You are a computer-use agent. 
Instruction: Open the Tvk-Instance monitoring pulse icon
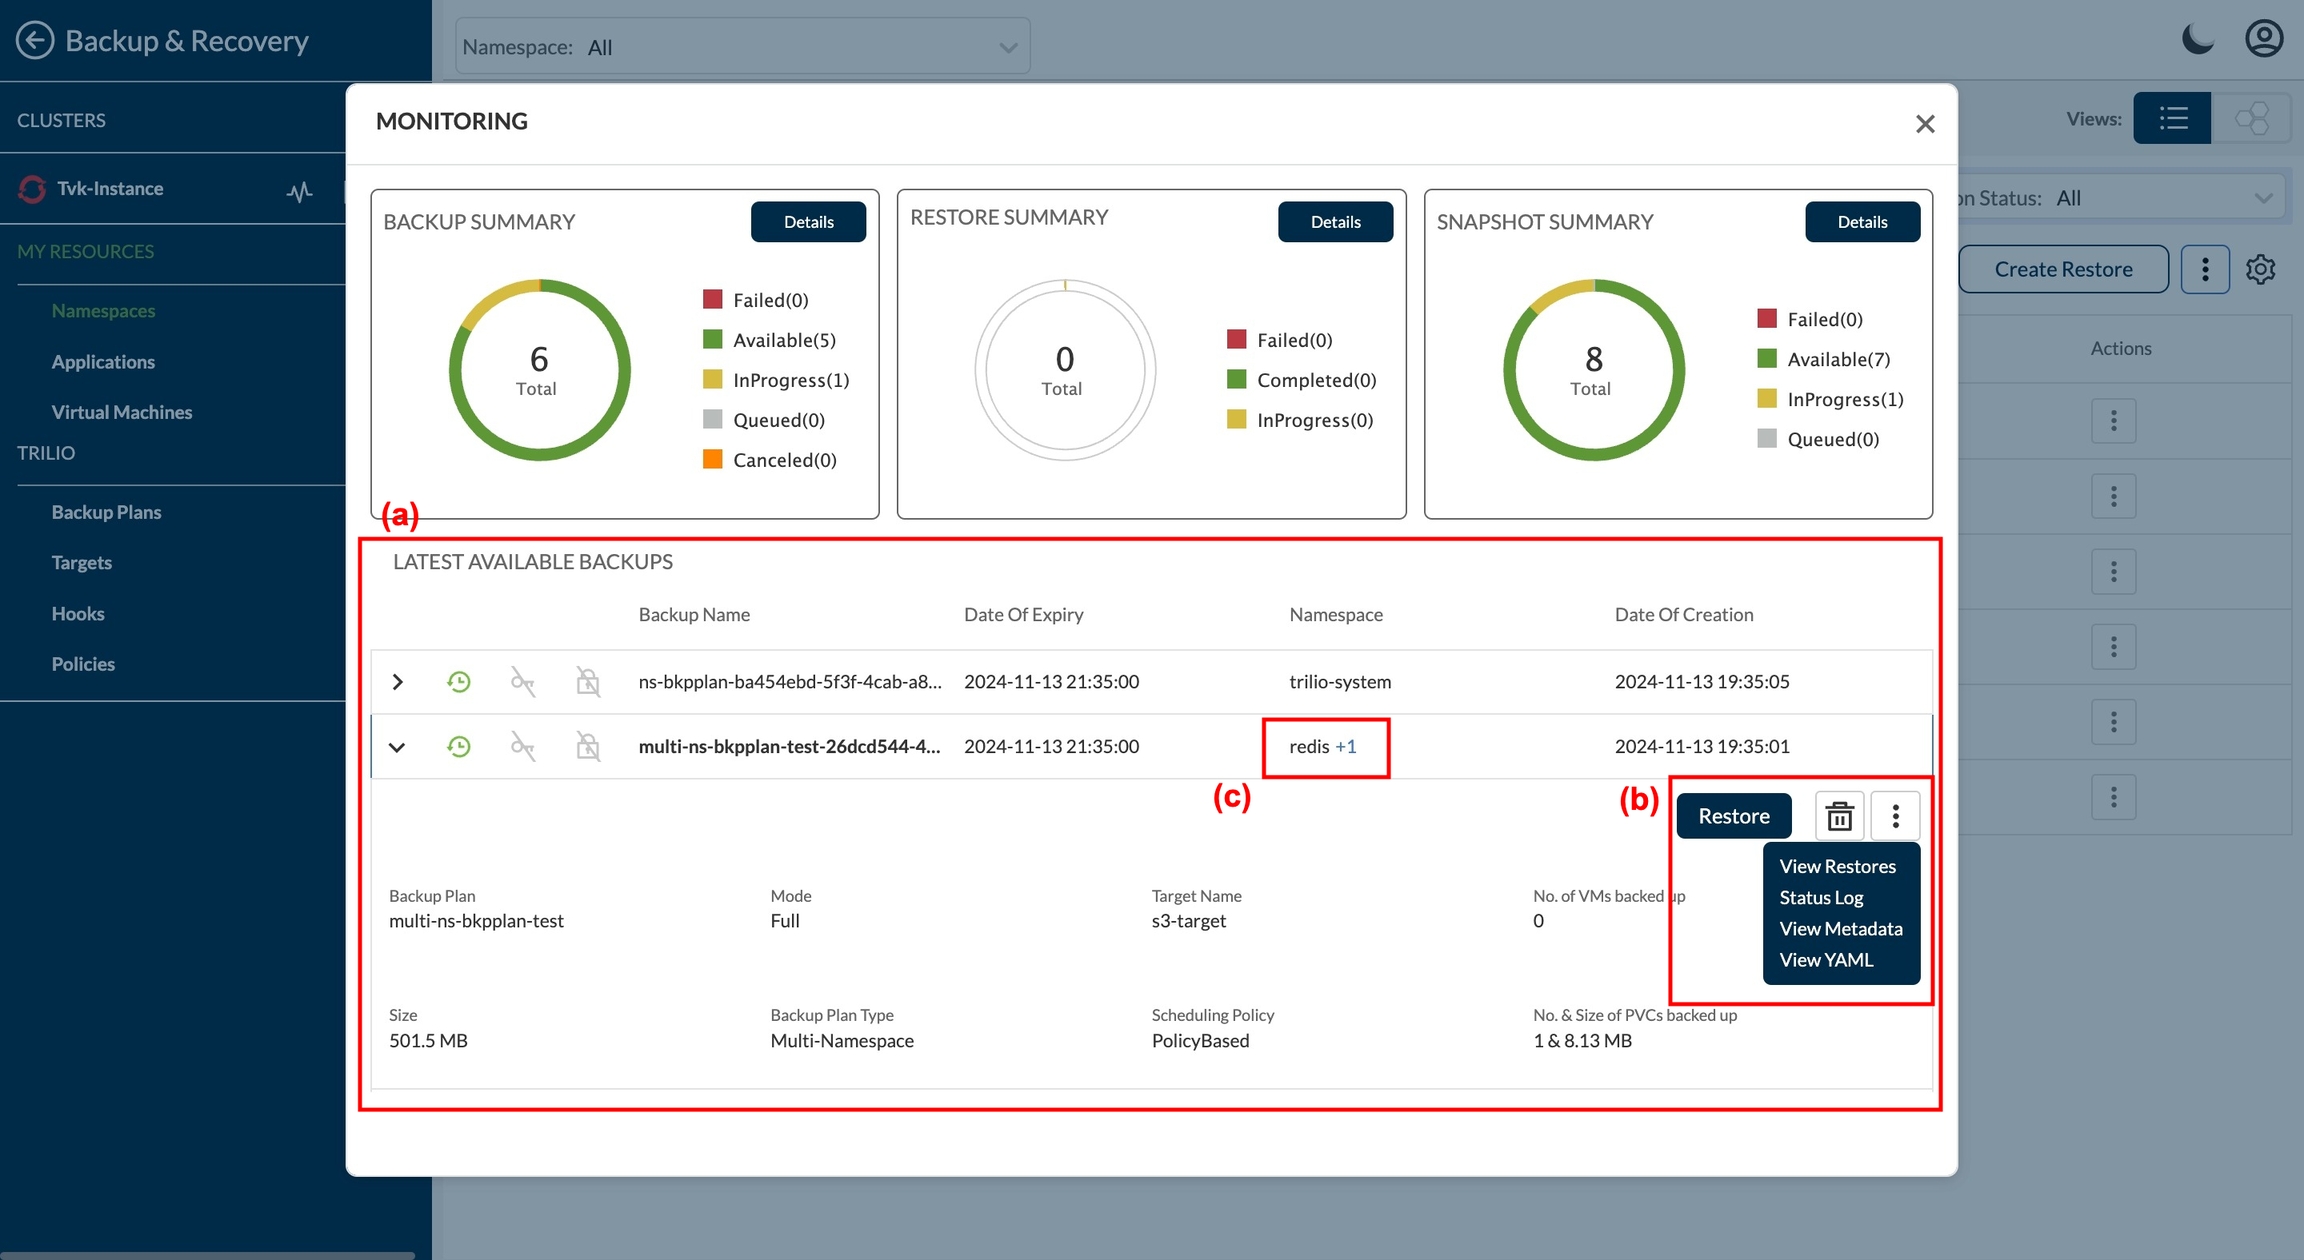[x=299, y=190]
